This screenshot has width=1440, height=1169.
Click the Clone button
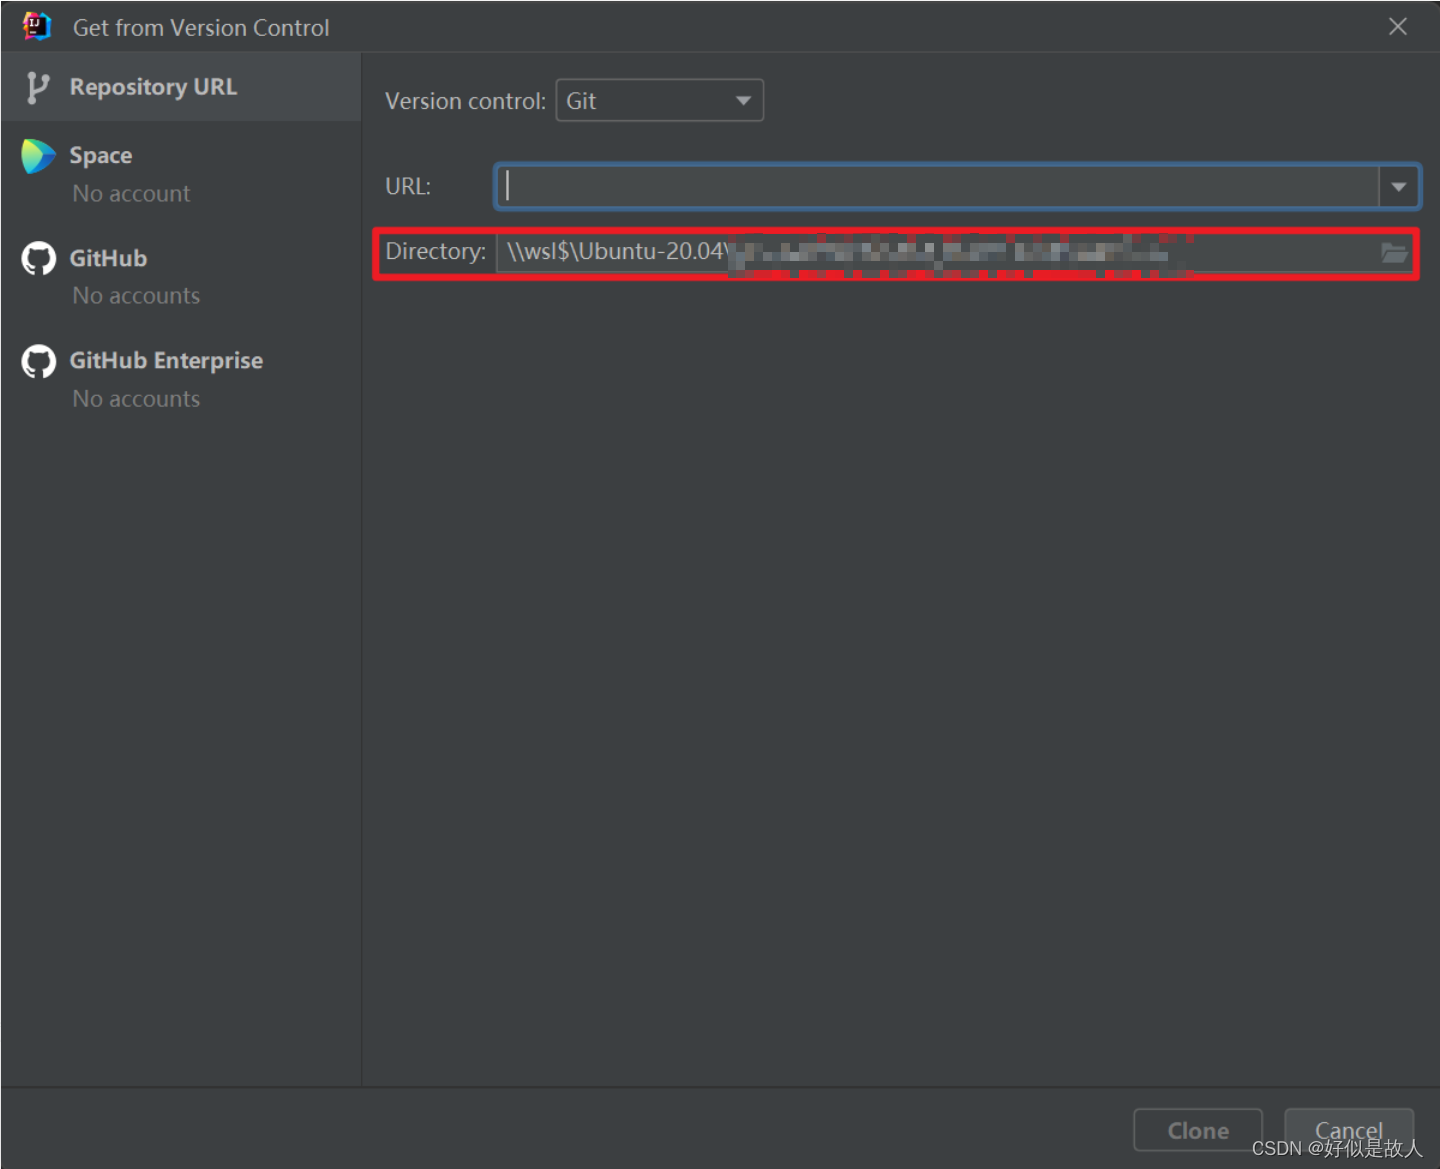(x=1197, y=1130)
